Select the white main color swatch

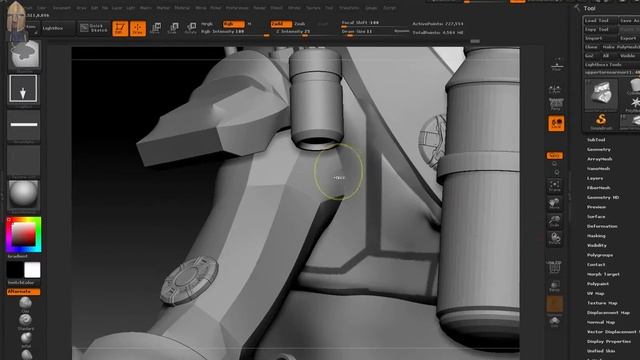tap(32, 270)
